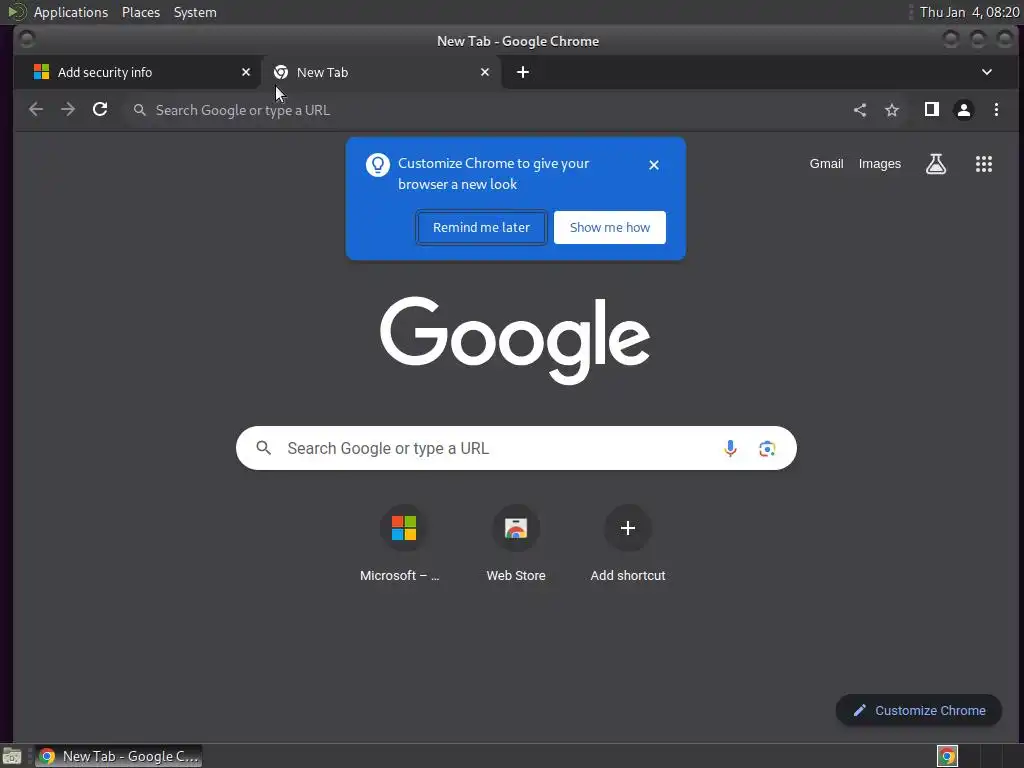Viewport: 1024px width, 768px height.
Task: Focus the Google search box
Action: [516, 448]
